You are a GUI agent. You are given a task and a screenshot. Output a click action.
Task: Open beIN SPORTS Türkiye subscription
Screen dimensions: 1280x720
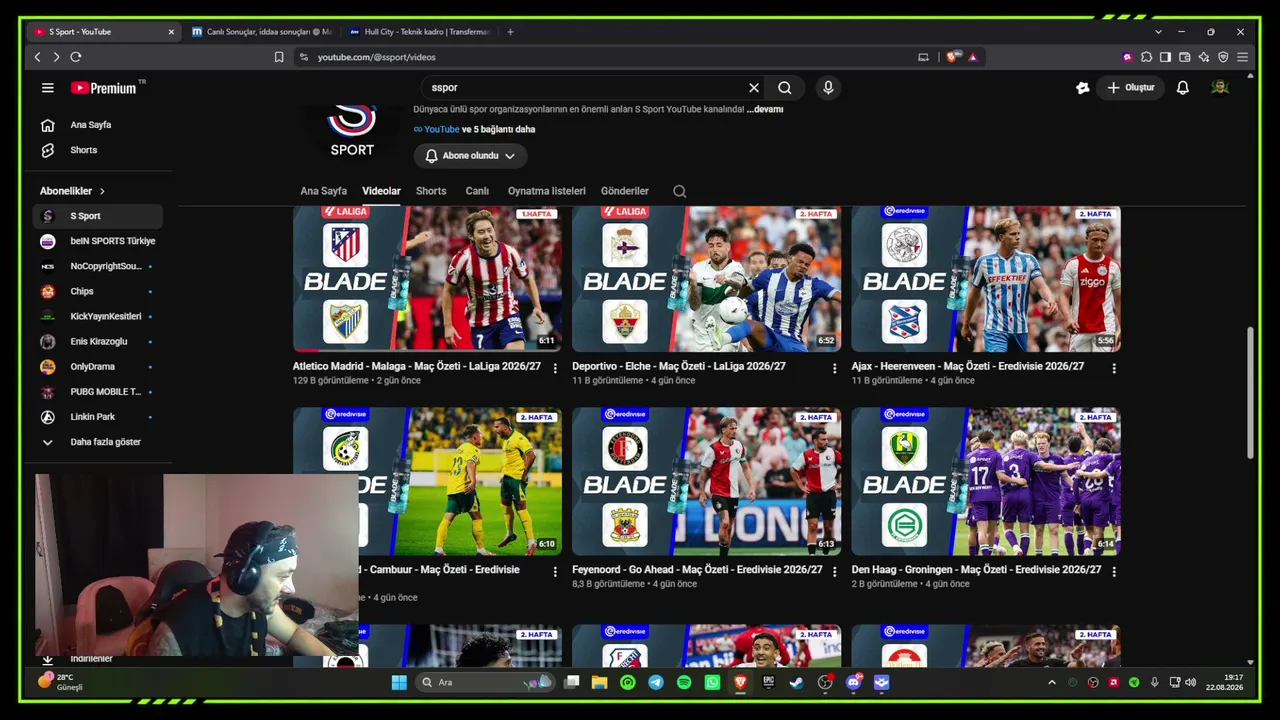coord(98,241)
